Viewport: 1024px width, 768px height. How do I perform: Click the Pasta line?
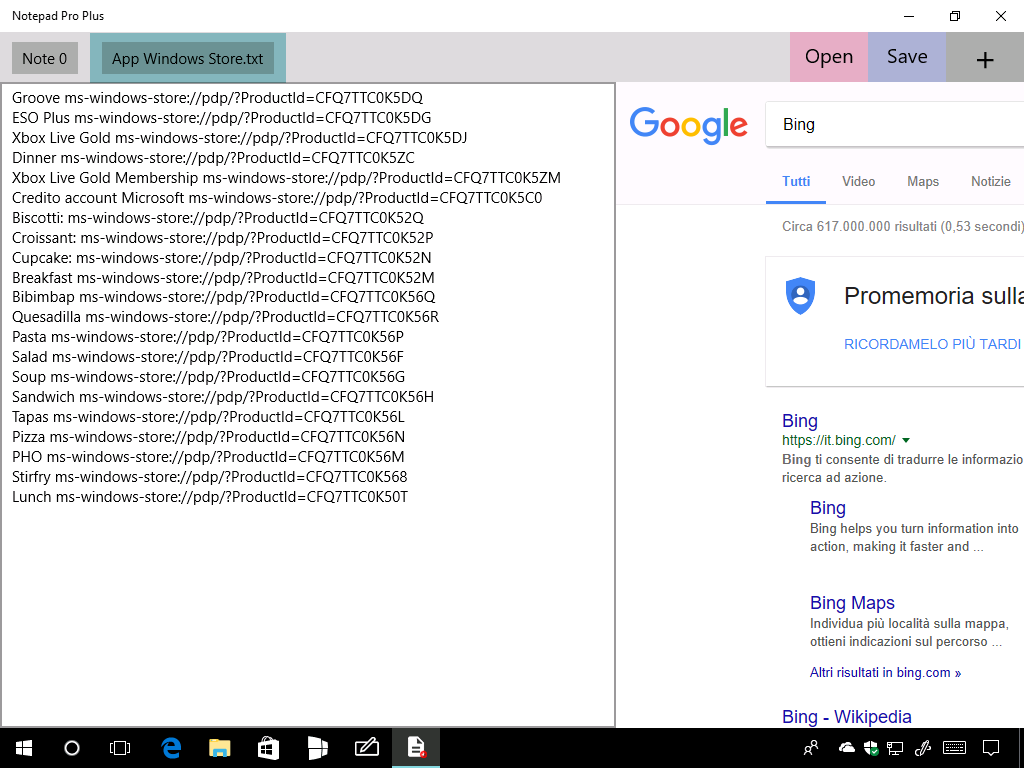[208, 337]
